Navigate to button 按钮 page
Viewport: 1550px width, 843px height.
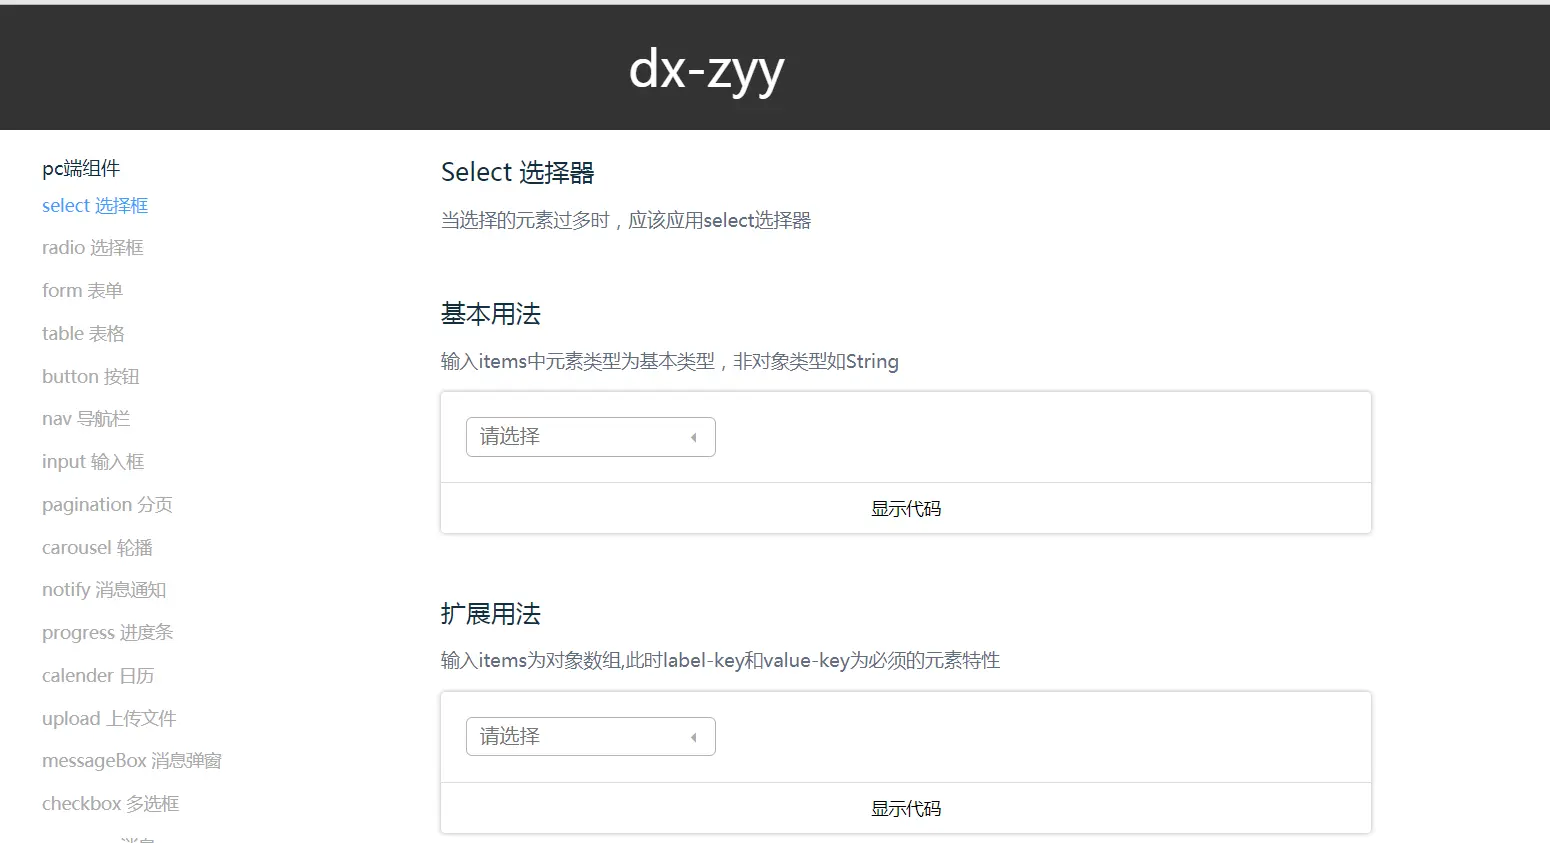coord(91,377)
